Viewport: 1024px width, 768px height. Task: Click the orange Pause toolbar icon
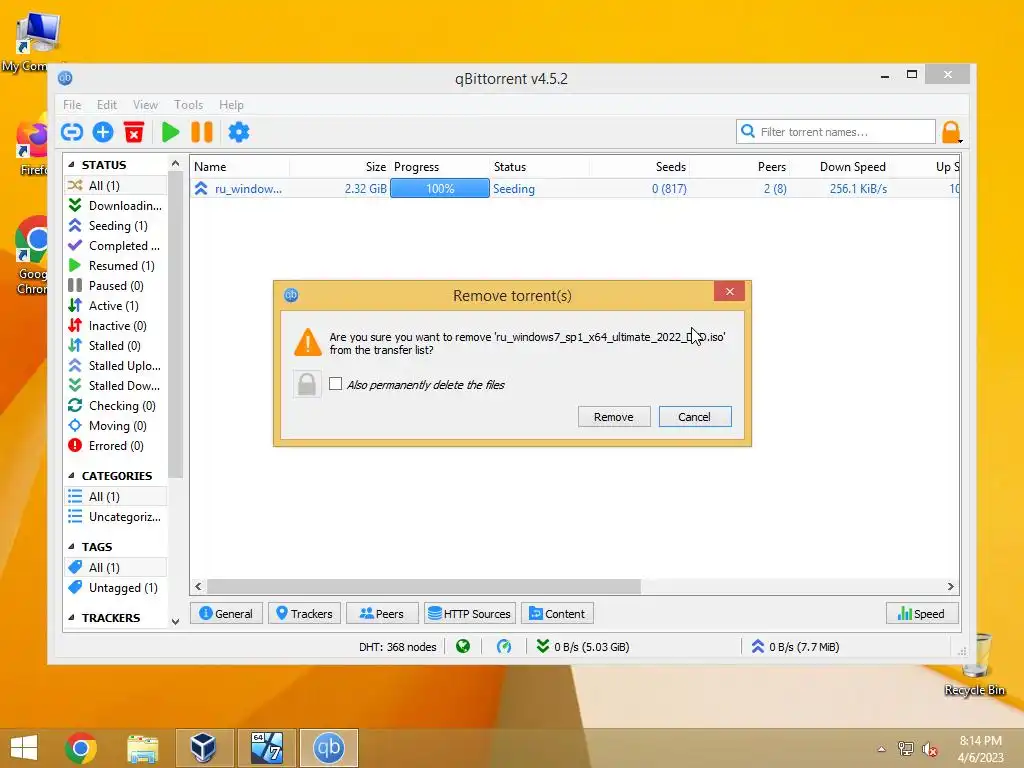(x=202, y=132)
